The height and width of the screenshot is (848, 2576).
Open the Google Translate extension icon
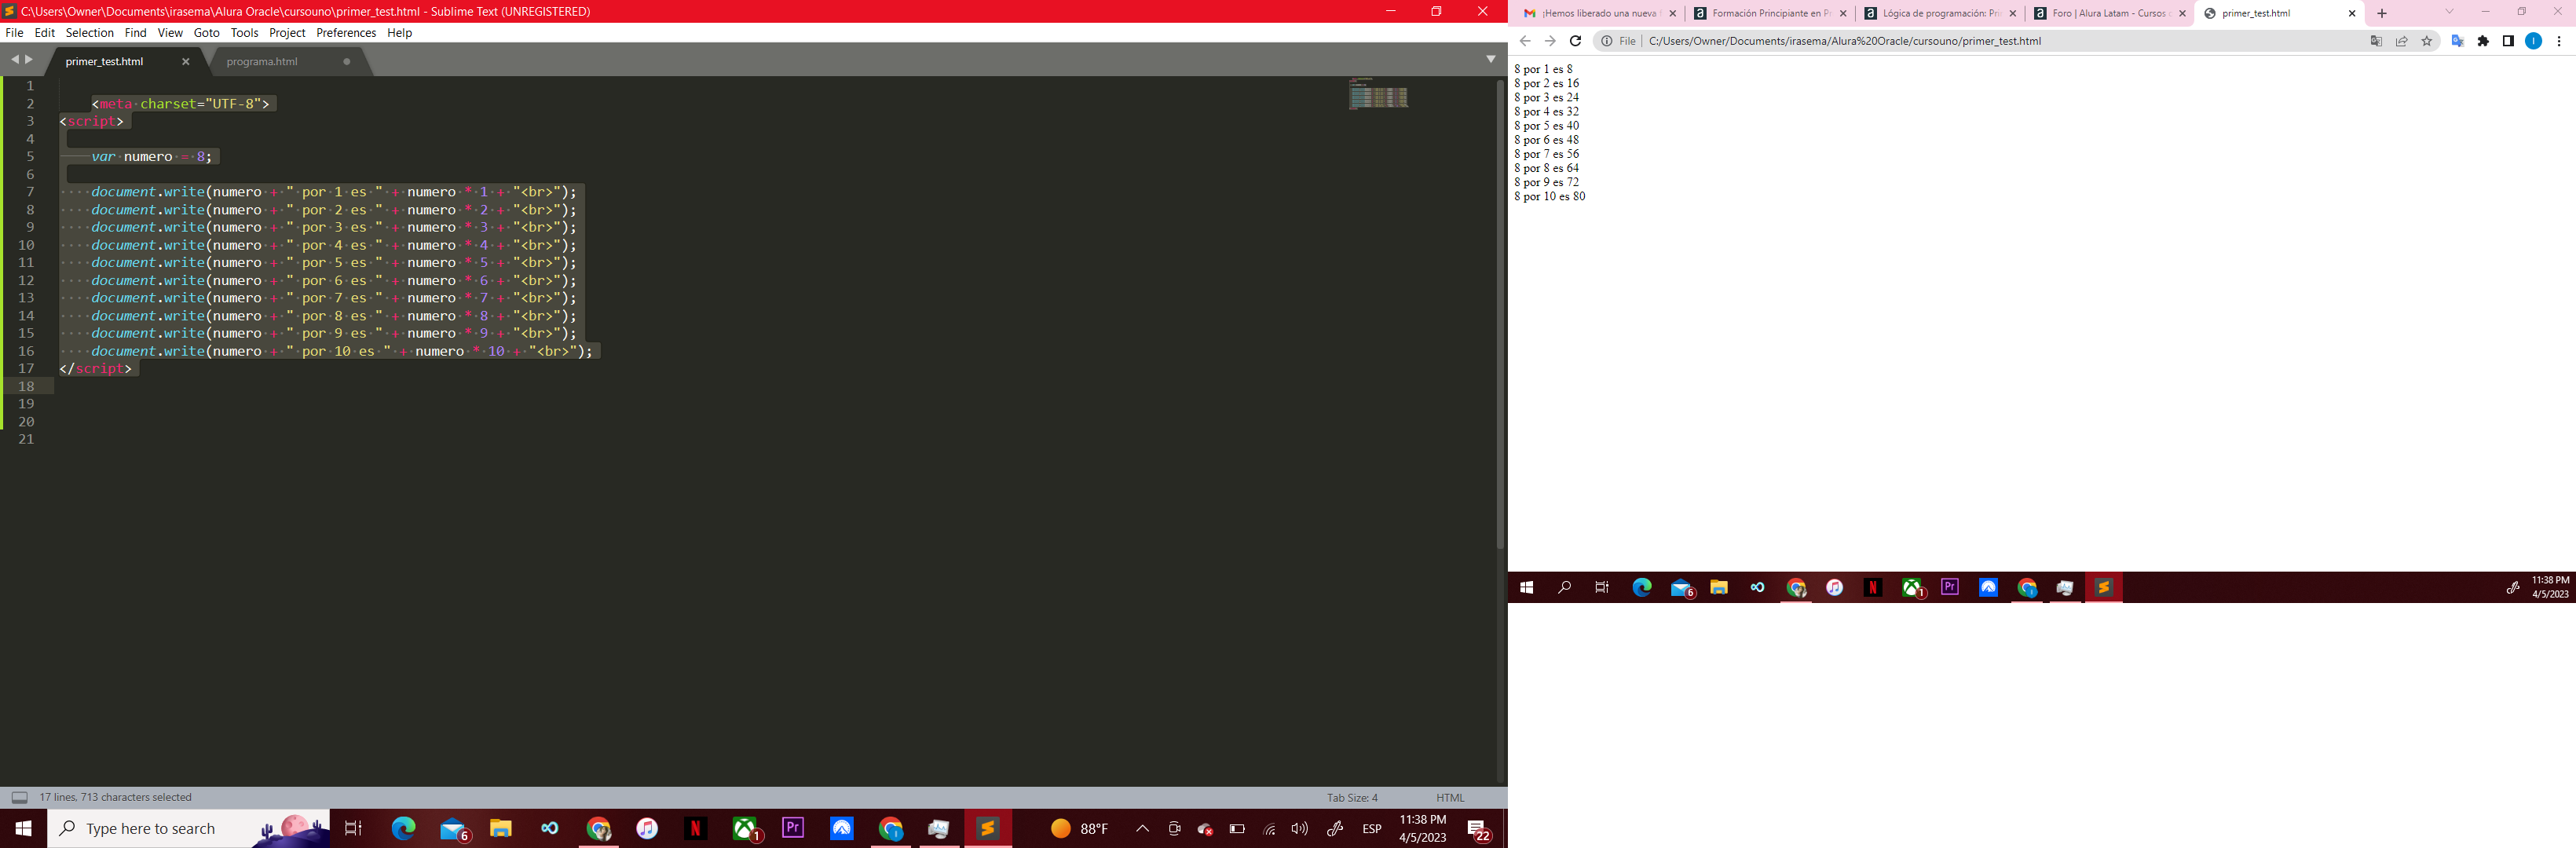coord(2457,41)
